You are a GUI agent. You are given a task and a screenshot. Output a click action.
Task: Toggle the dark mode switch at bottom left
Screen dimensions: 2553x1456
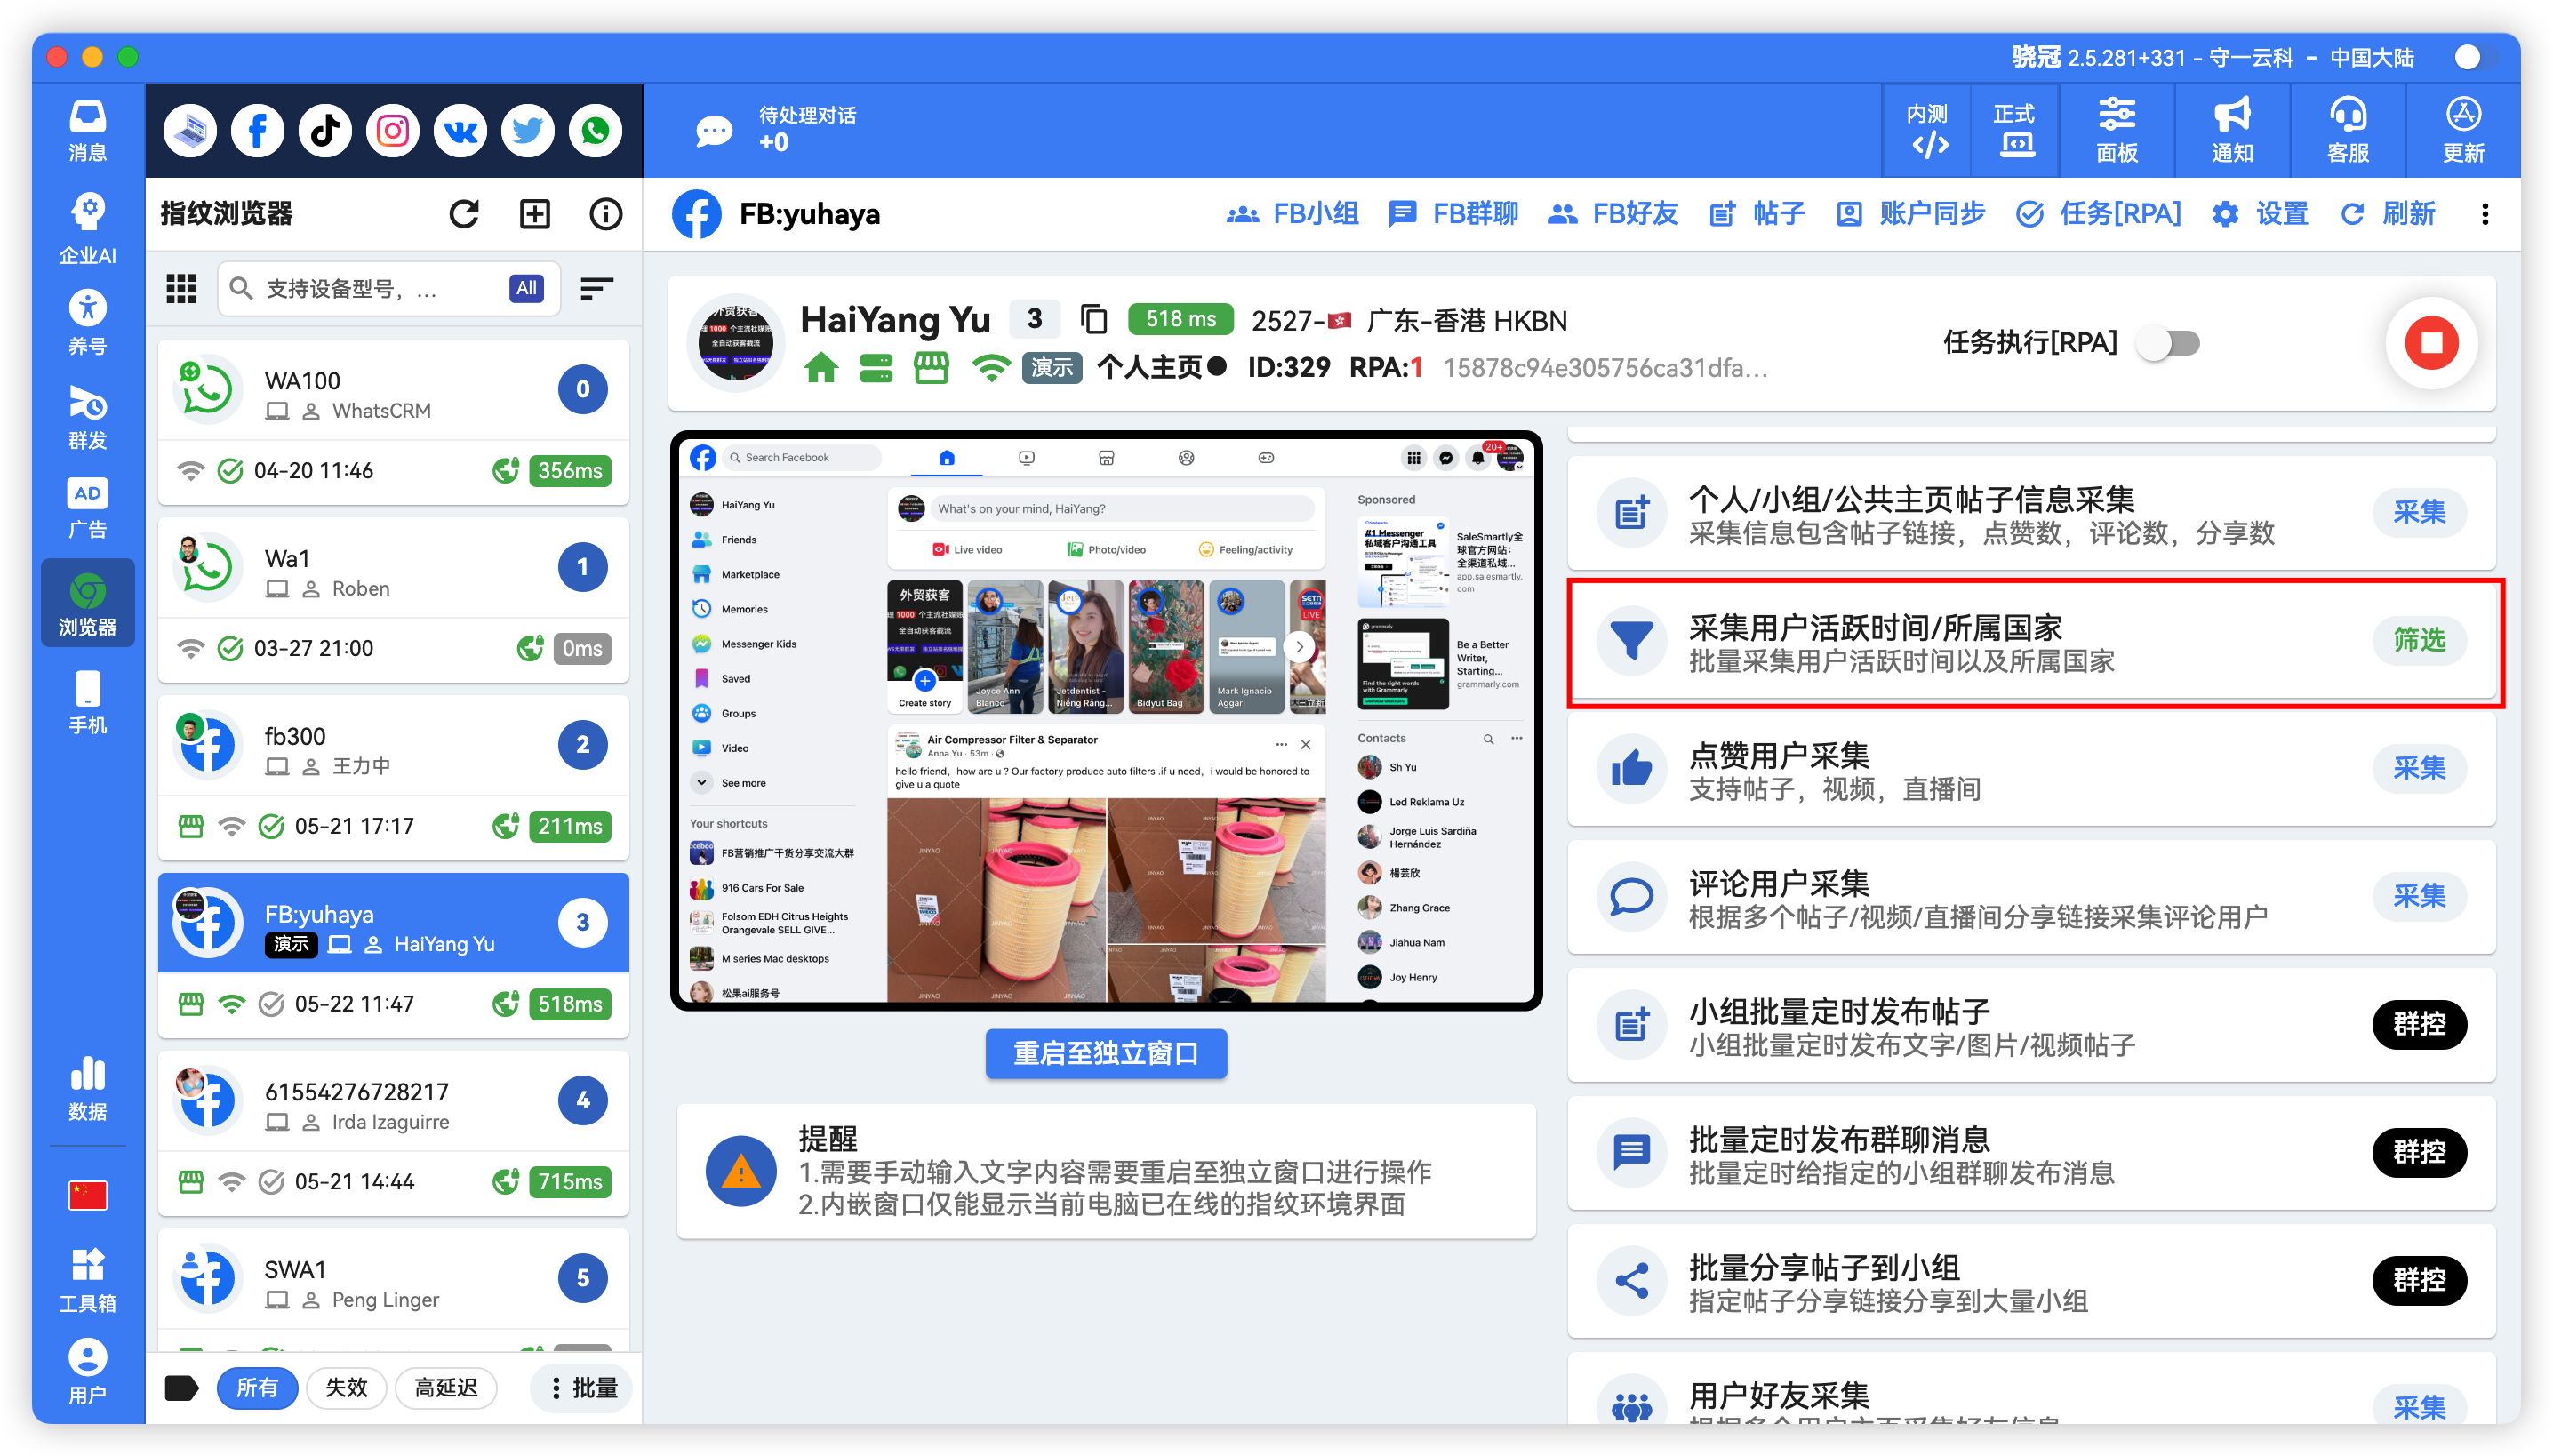[x=182, y=1388]
